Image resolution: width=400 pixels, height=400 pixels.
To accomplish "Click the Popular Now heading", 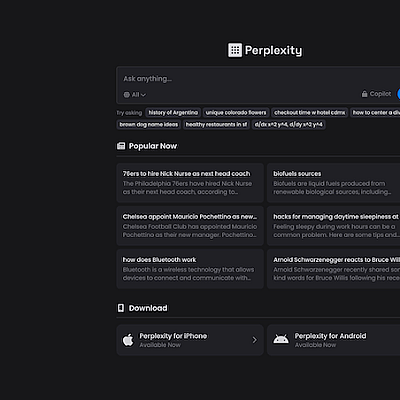I will coord(153,146).
